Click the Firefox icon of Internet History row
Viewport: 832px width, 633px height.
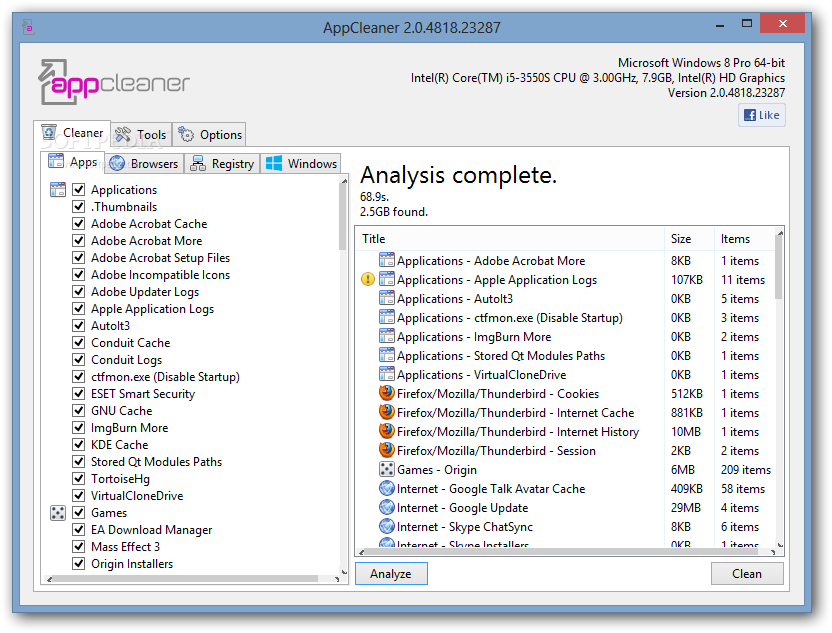(x=387, y=431)
